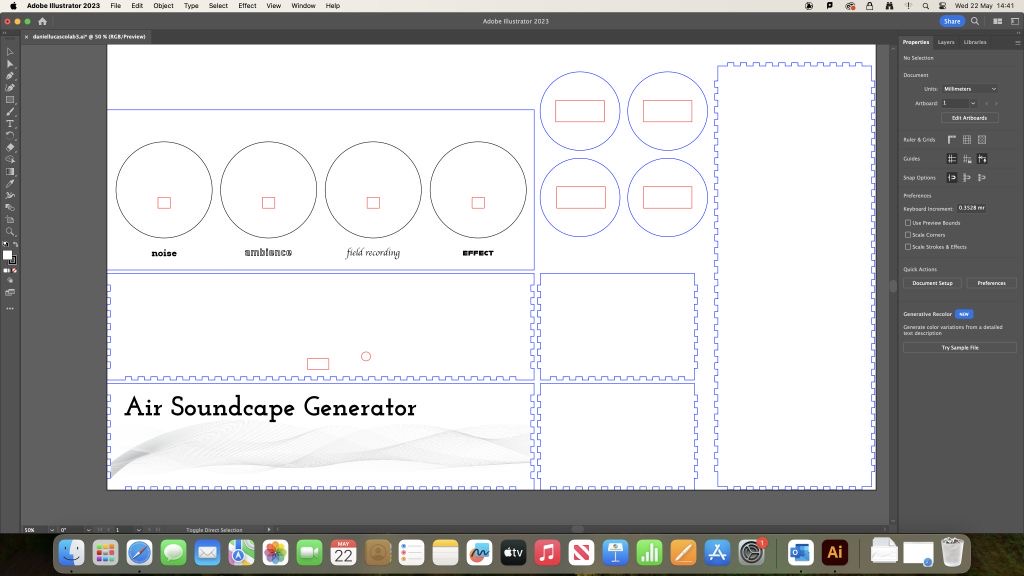This screenshot has width=1024, height=576.
Task: Toggle Show Grid icon
Action: click(x=967, y=140)
